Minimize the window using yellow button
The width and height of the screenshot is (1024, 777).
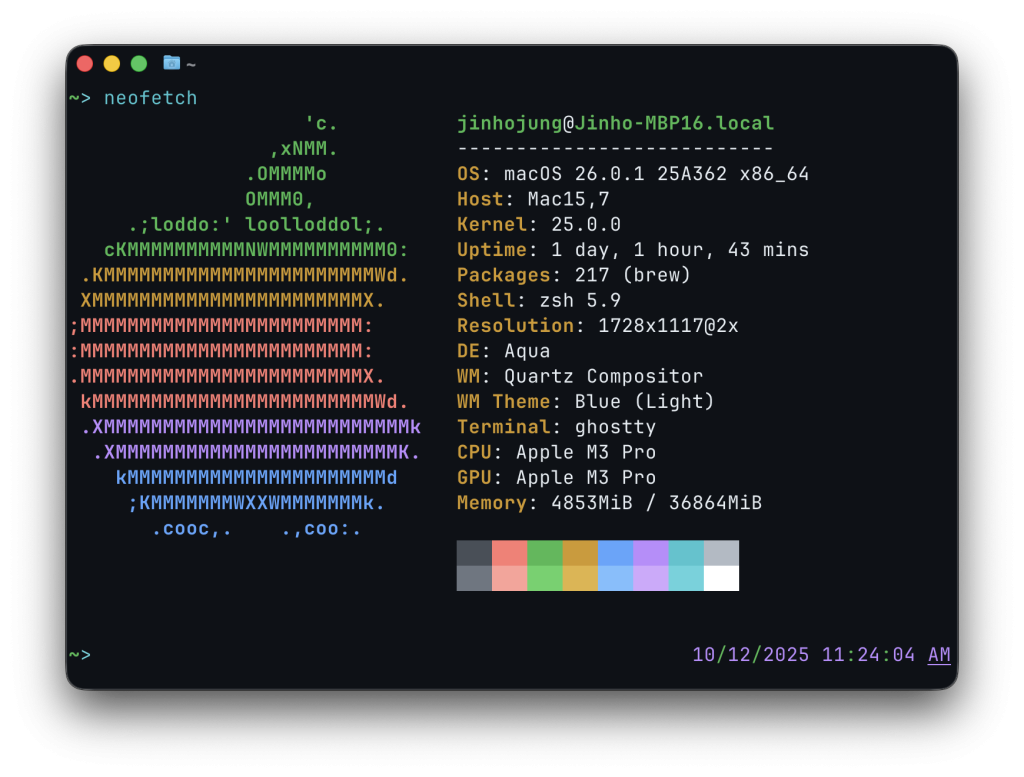(x=112, y=64)
